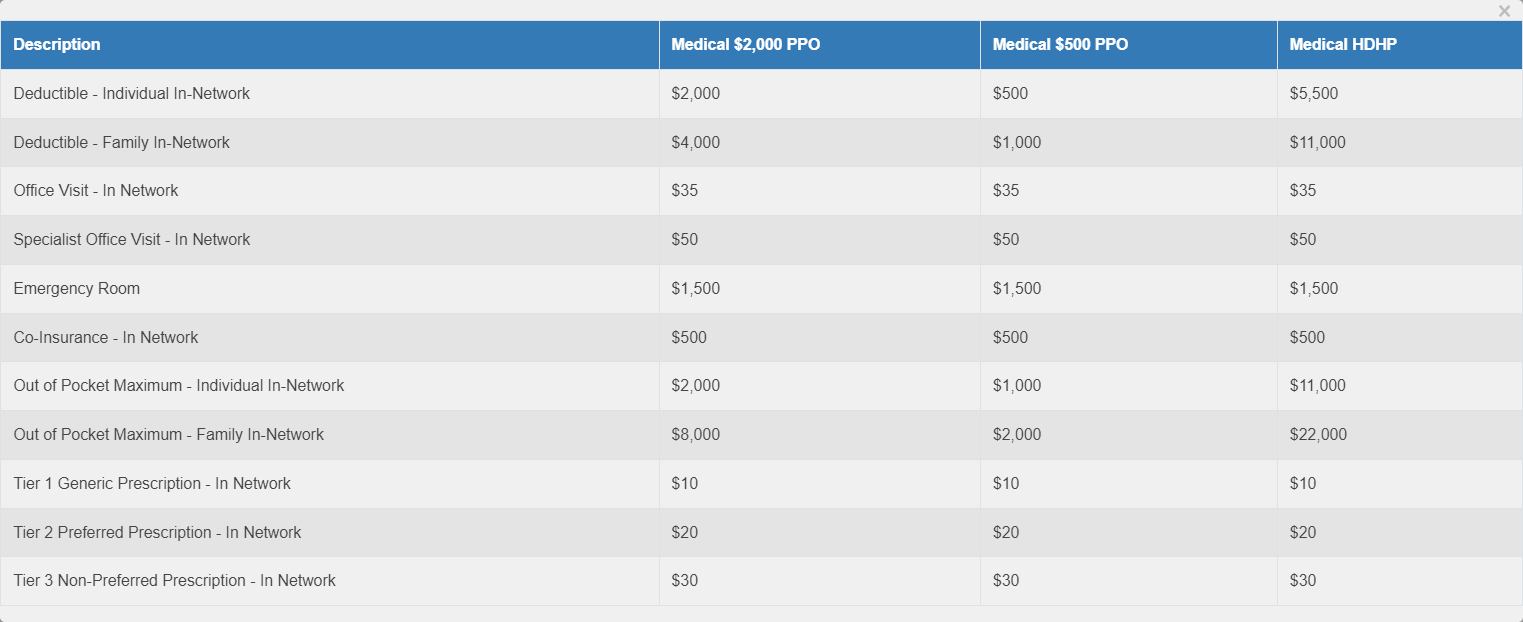The width and height of the screenshot is (1523, 622).
Task: Select the Medical $2,000 PPO column header
Action: [x=746, y=45]
